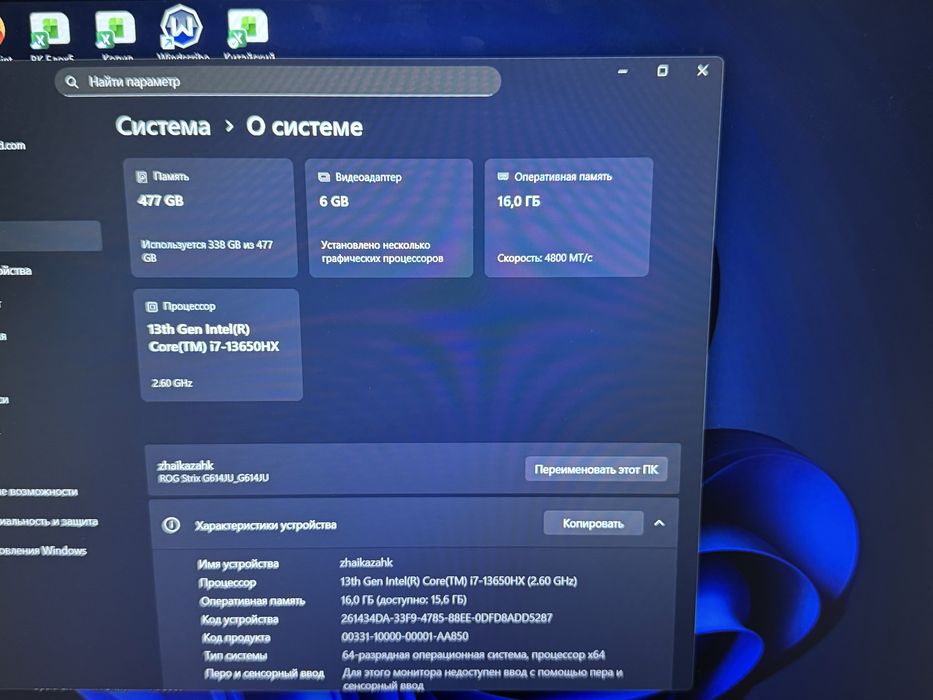The width and height of the screenshot is (933, 700).
Task: Open the second Excel file icon on the desktop
Action: [117, 36]
